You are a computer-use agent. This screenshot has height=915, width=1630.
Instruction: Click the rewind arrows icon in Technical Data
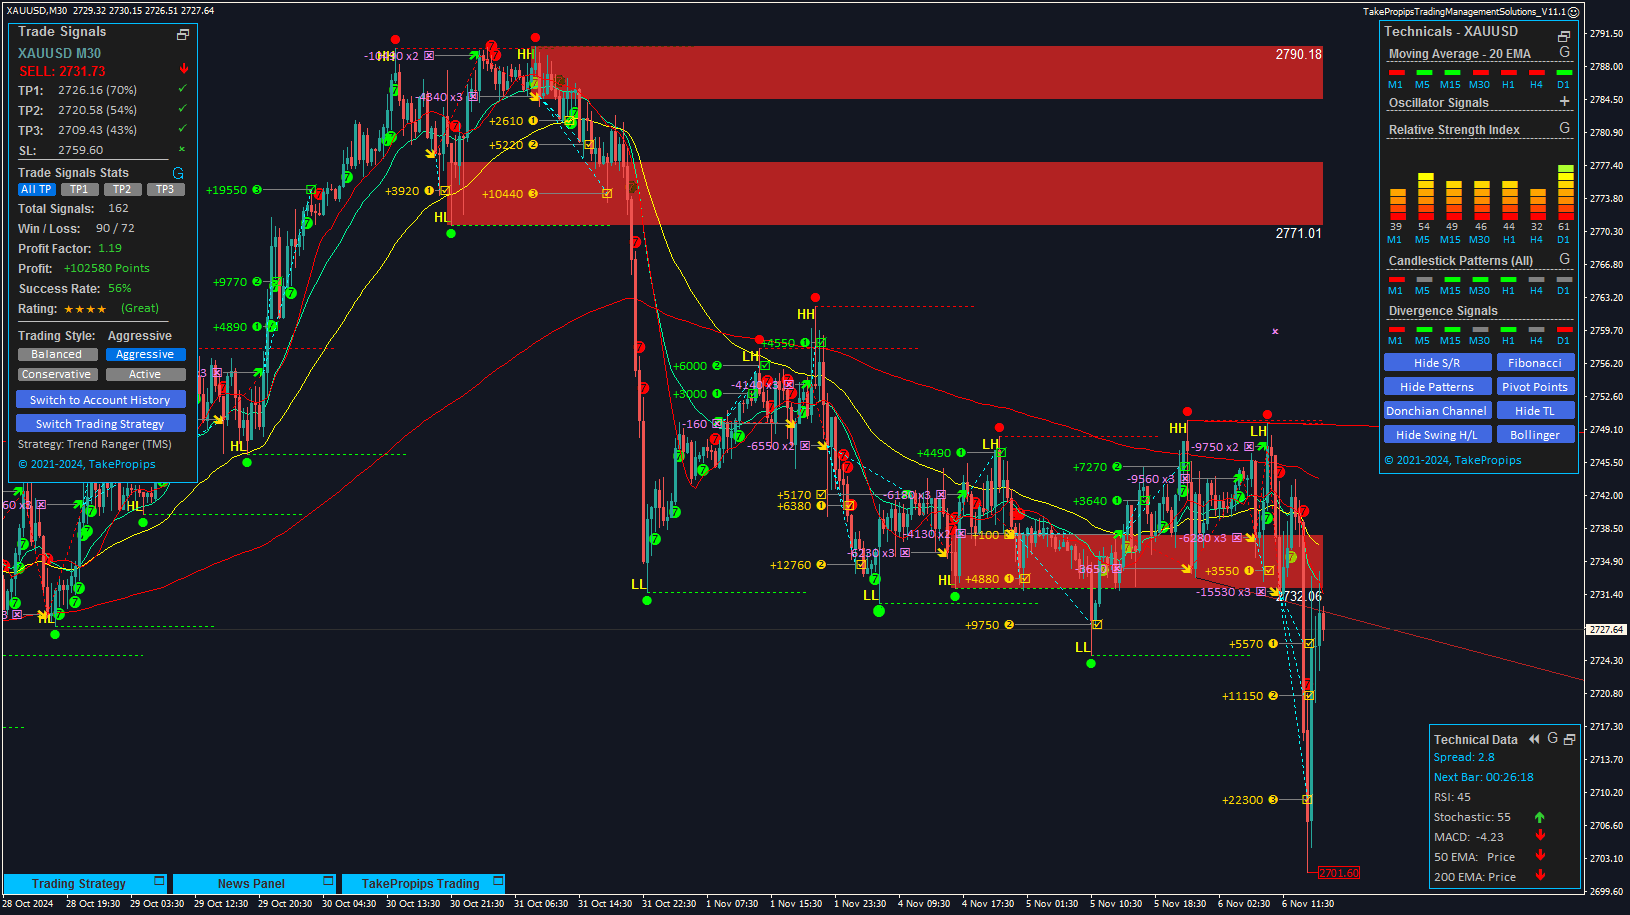click(x=1534, y=739)
